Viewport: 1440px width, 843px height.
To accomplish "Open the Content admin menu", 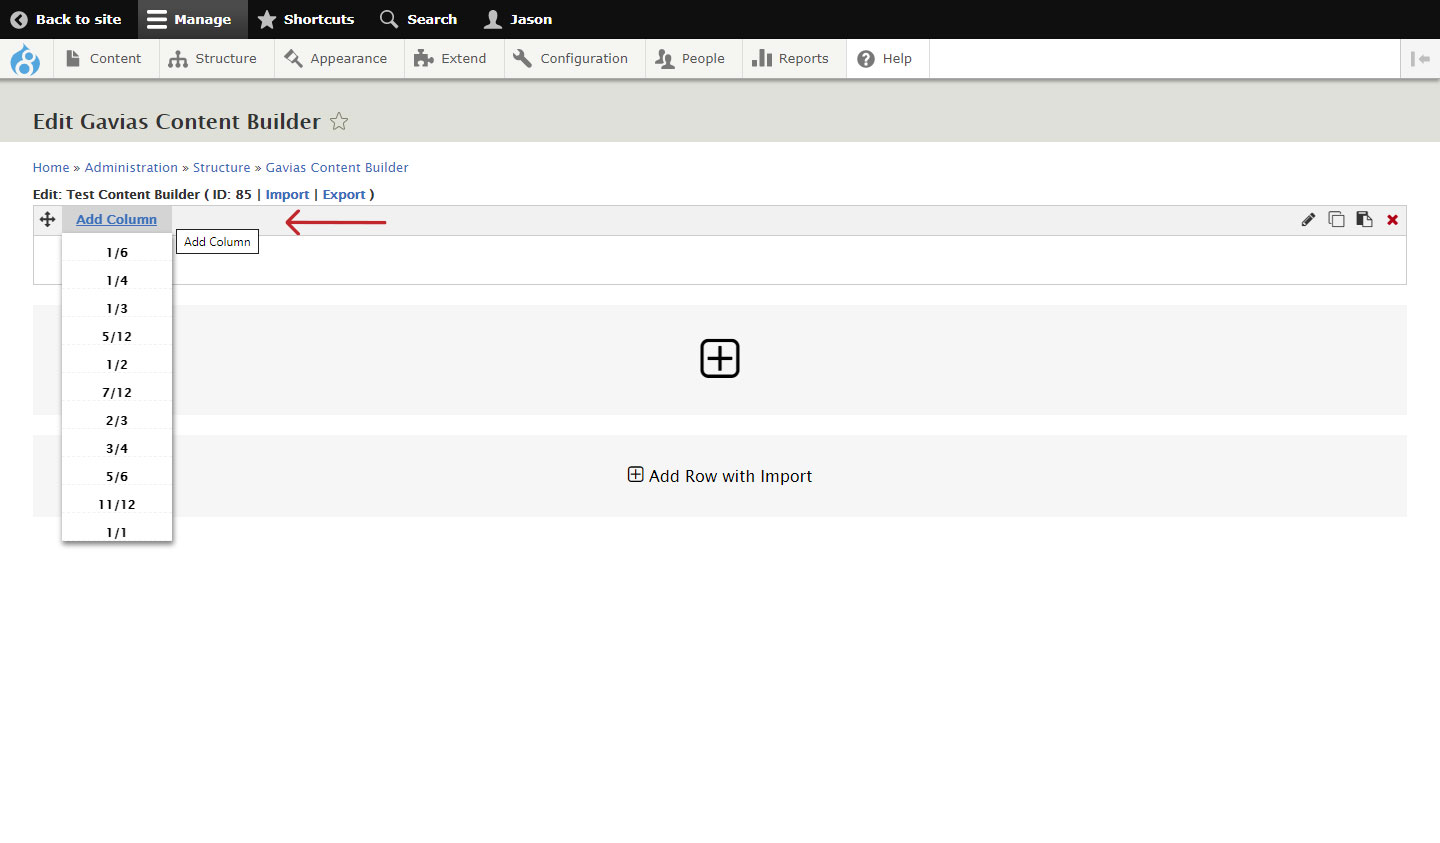I will (104, 59).
